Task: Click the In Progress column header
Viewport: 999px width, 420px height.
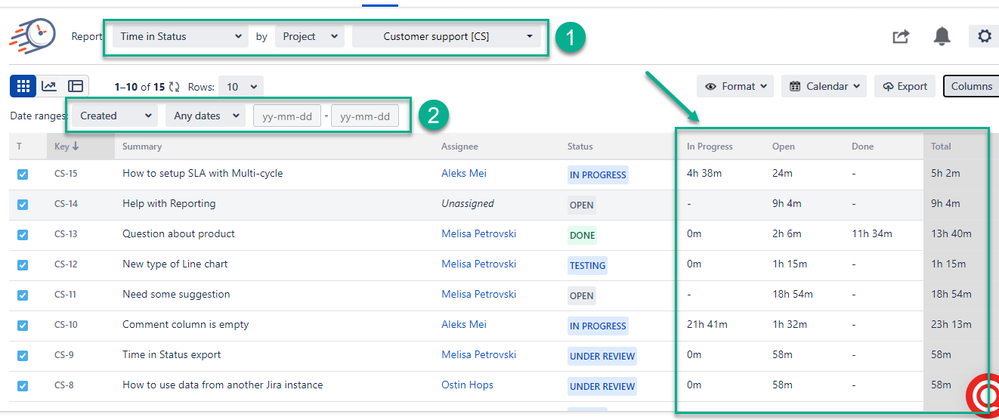Action: click(x=710, y=147)
